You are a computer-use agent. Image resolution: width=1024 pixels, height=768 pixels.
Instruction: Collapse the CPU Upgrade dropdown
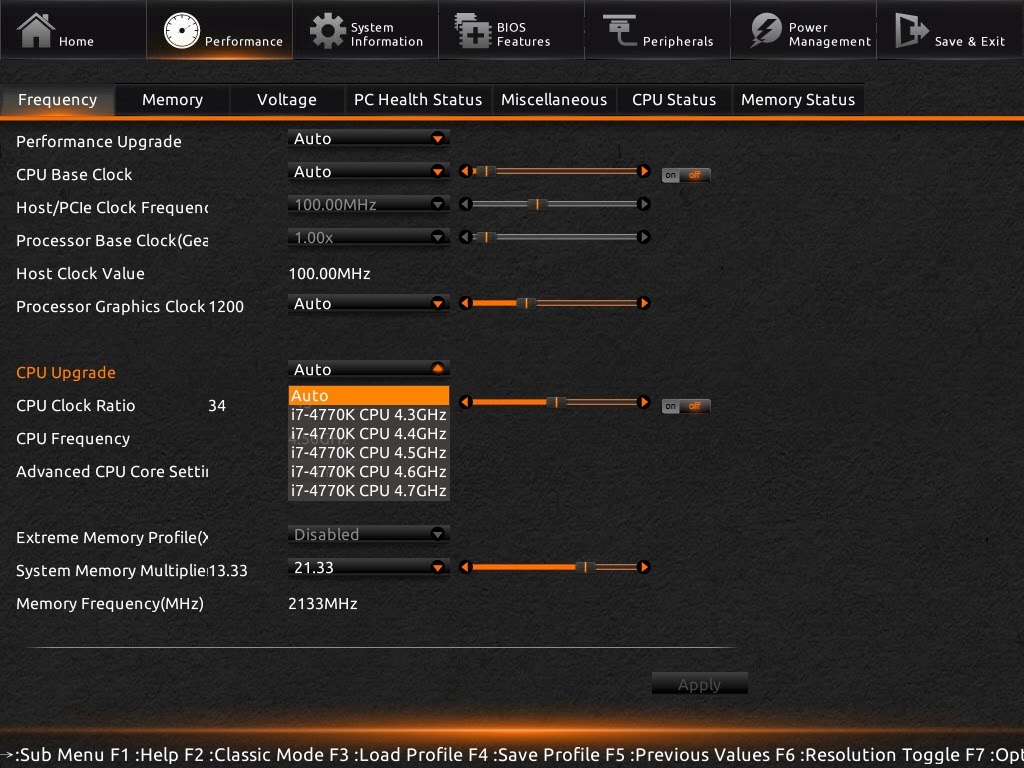[x=368, y=369]
